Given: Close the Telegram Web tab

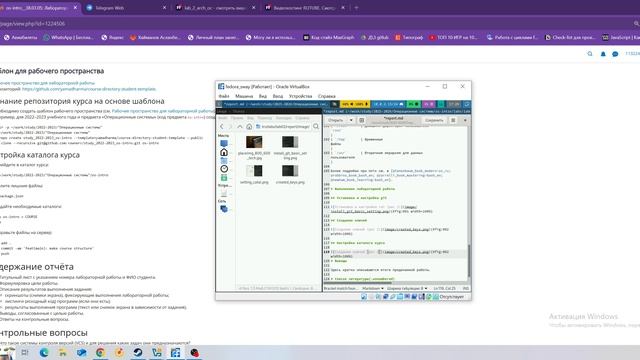Looking at the screenshot, I should coord(164,8).
